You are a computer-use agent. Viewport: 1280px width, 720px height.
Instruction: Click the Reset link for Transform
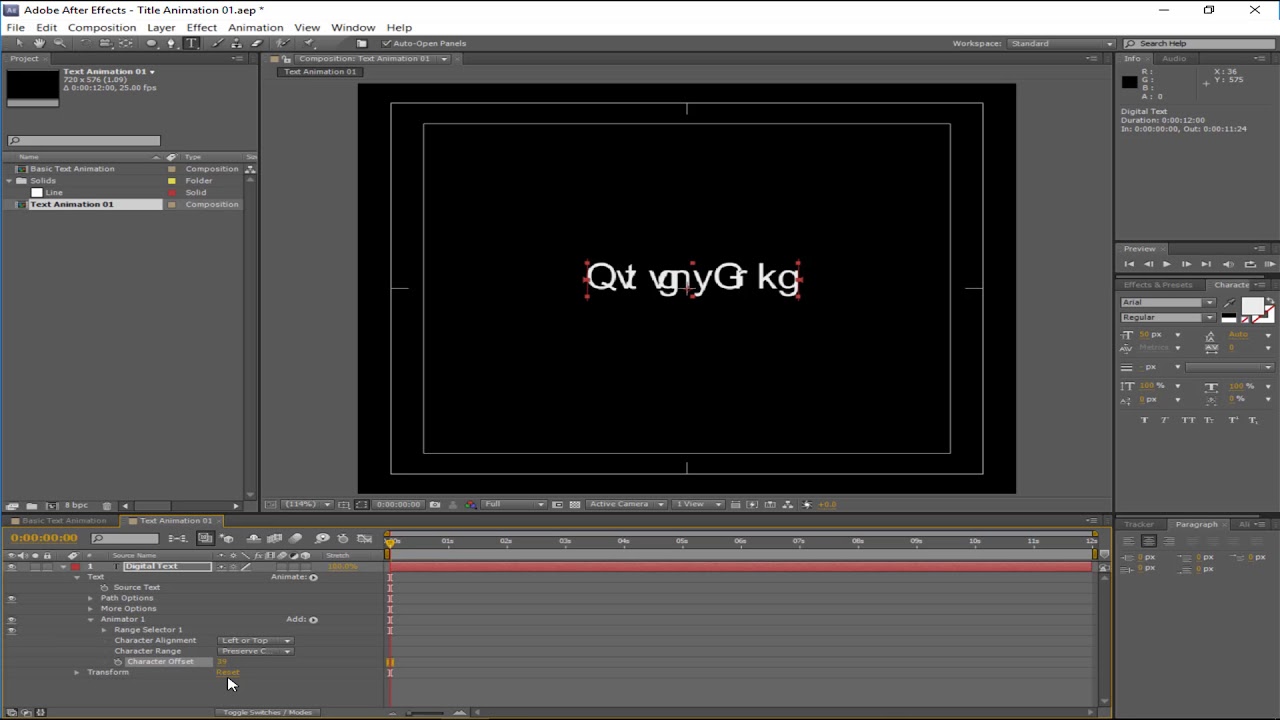coord(227,672)
